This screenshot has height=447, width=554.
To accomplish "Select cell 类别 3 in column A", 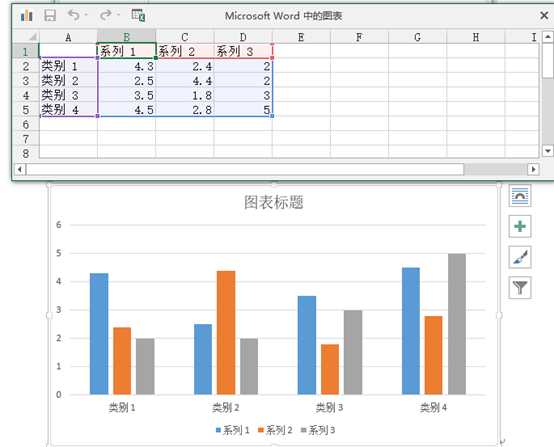I will point(68,95).
